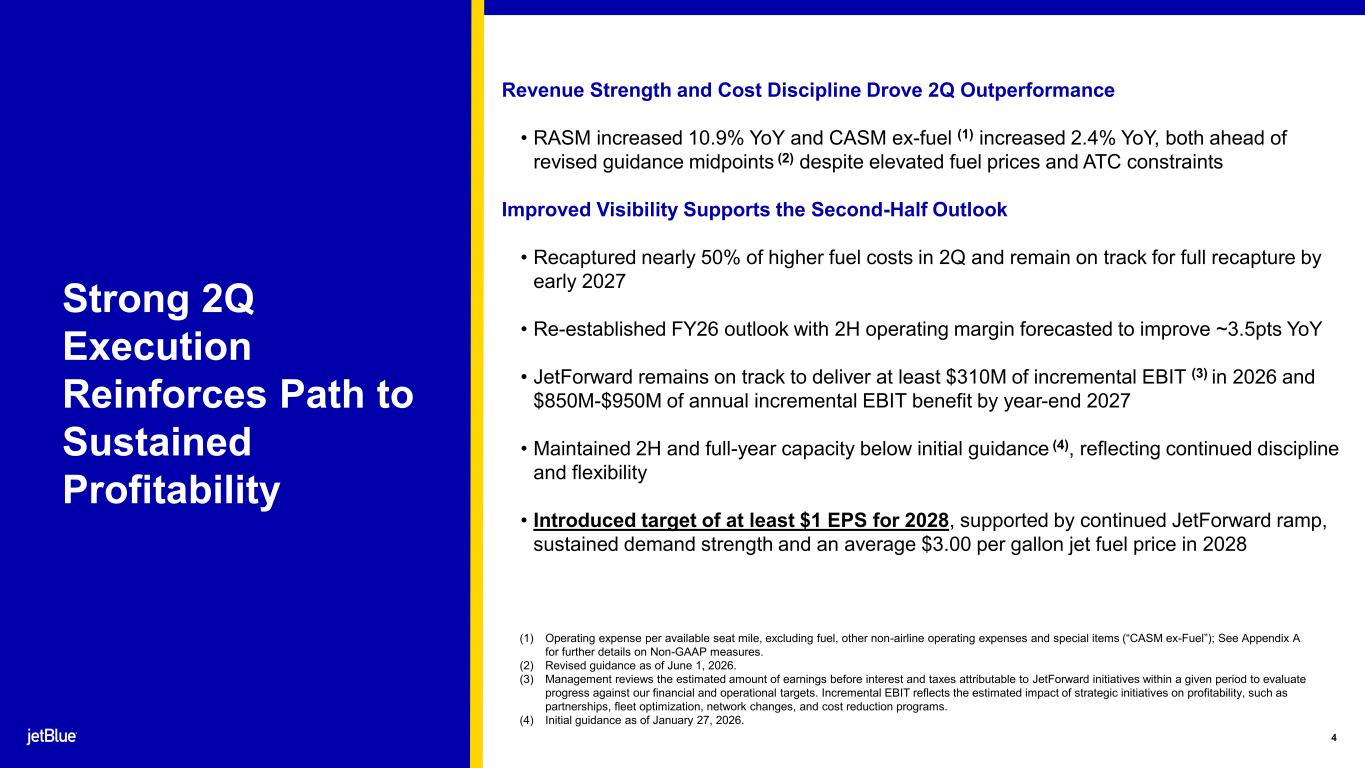Click heading 'Improved Visibility Supports the Second-Half Outlook'
The height and width of the screenshot is (768, 1365).
tap(754, 210)
